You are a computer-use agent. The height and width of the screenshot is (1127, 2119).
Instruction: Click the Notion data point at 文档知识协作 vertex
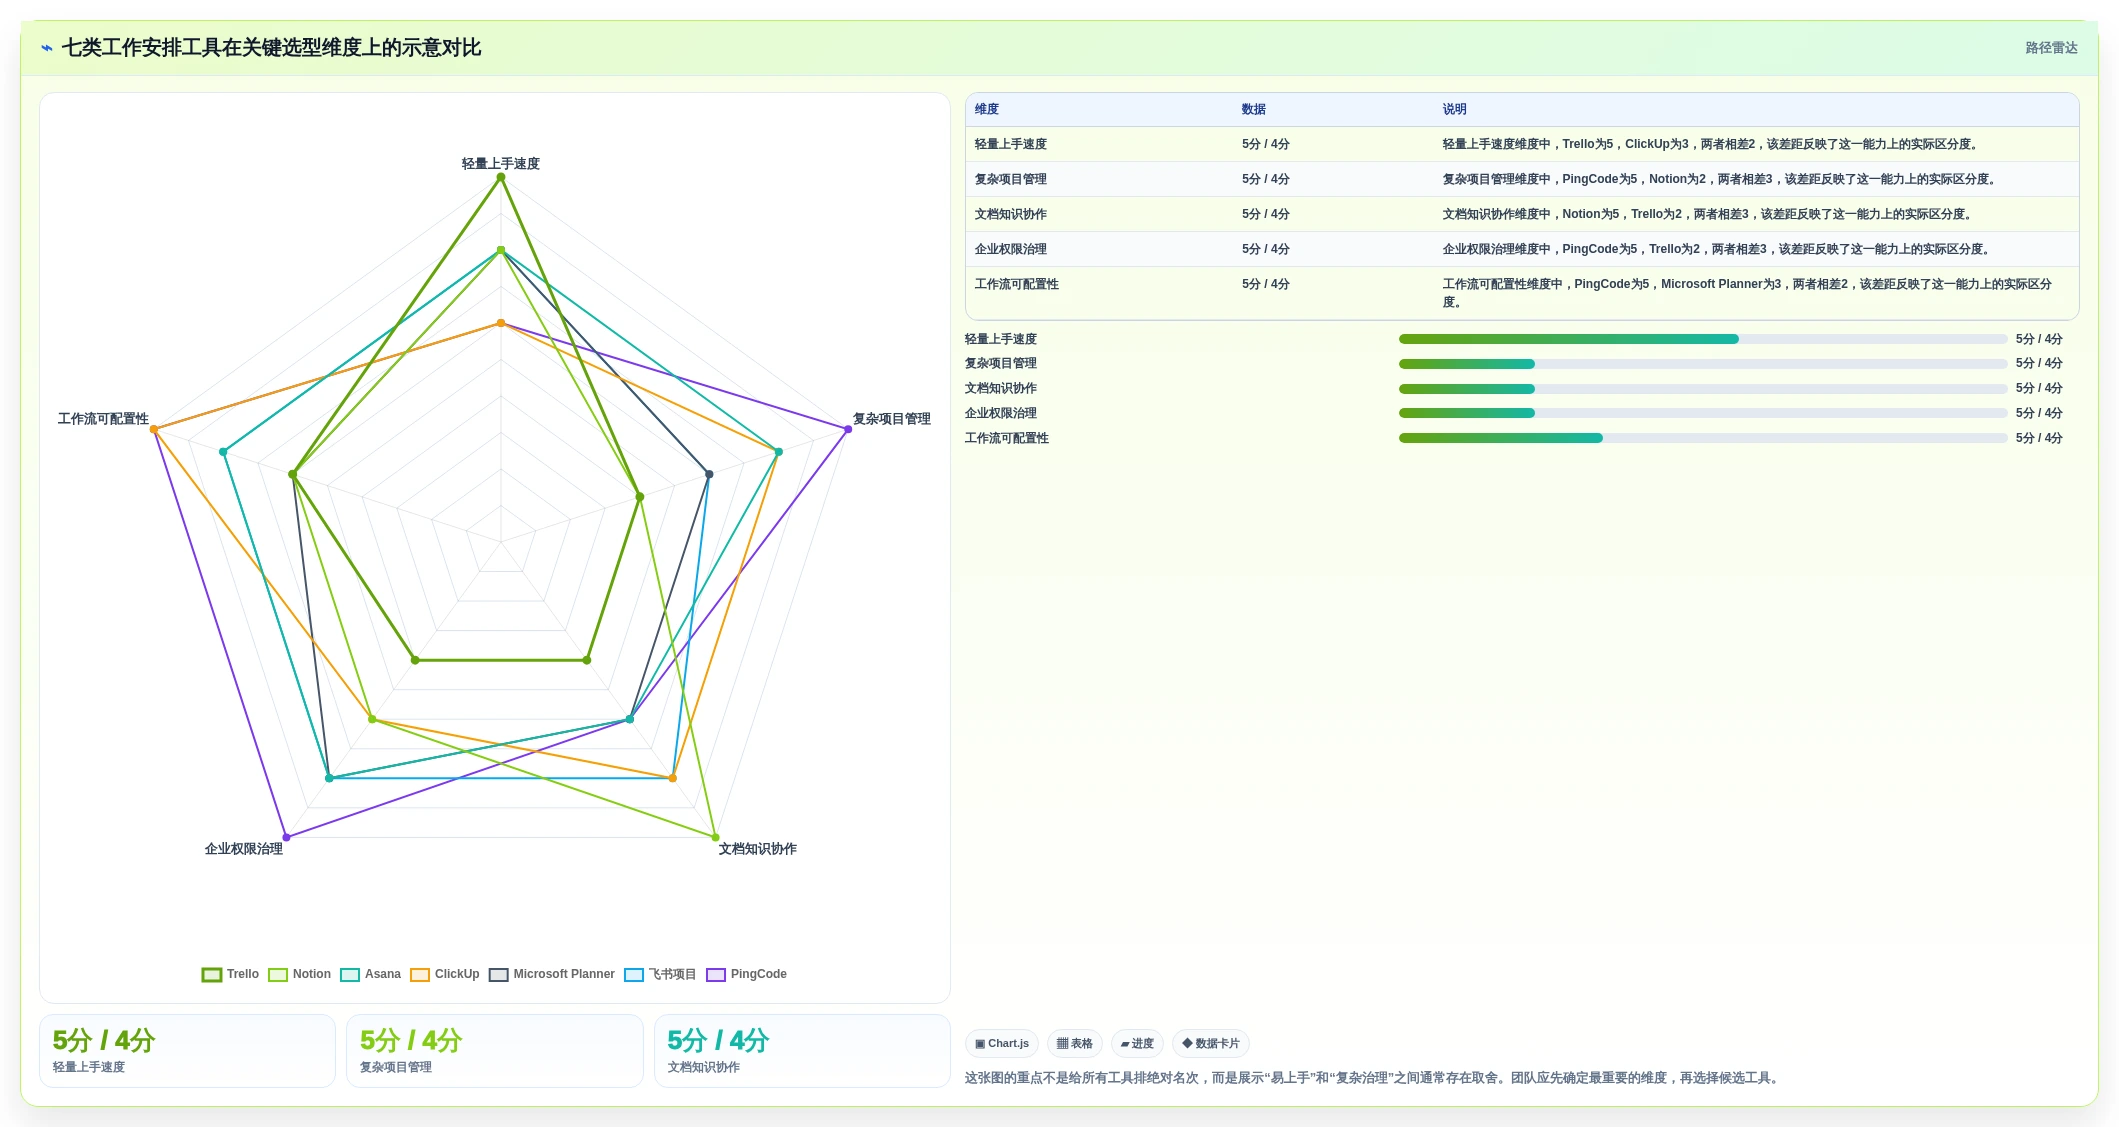[715, 838]
